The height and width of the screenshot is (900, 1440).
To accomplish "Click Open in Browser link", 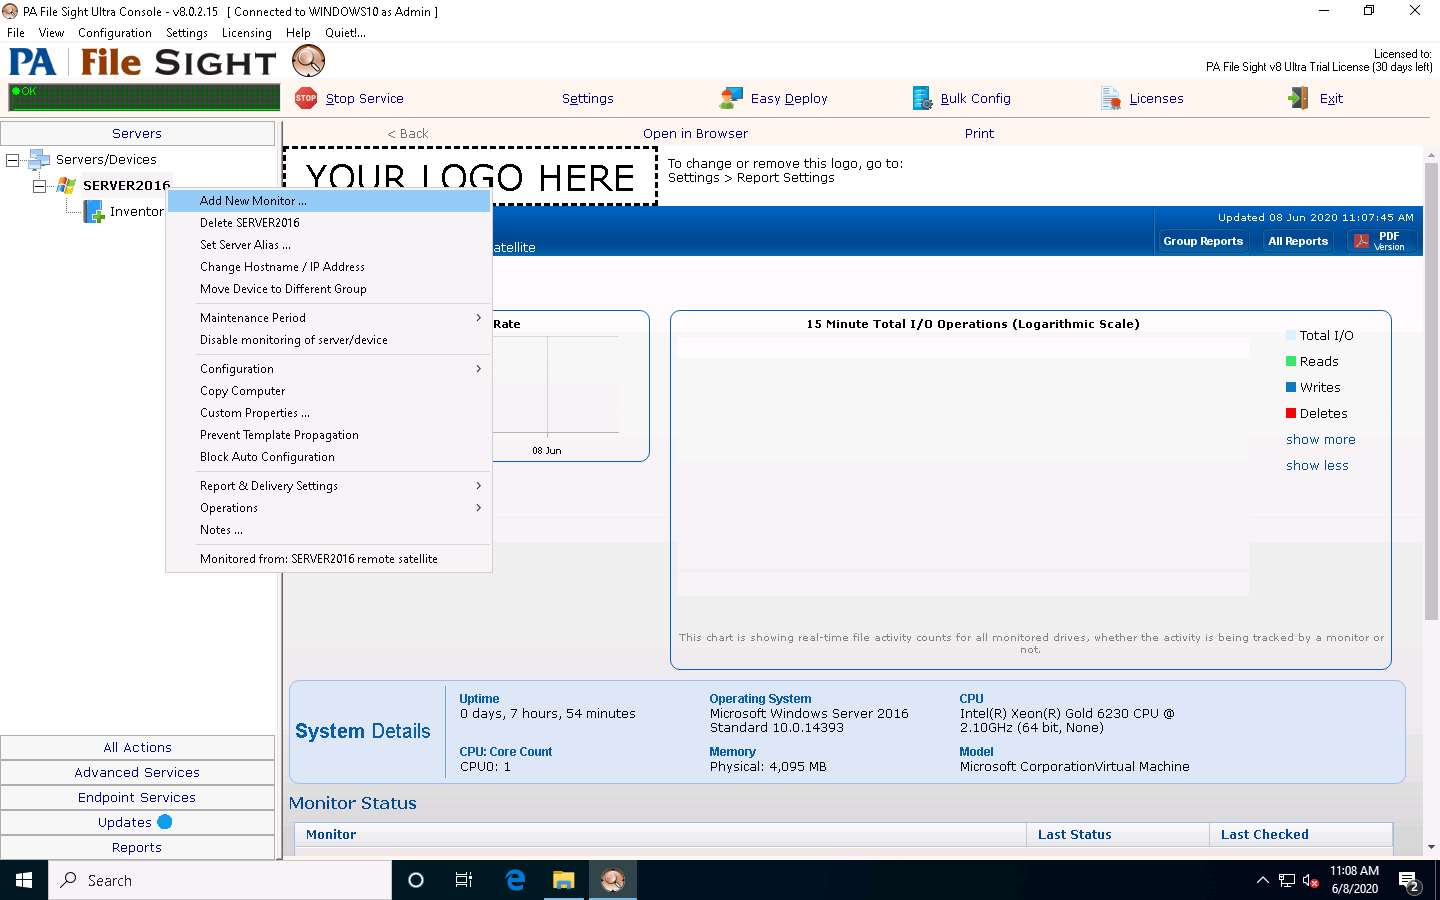I will 695,133.
